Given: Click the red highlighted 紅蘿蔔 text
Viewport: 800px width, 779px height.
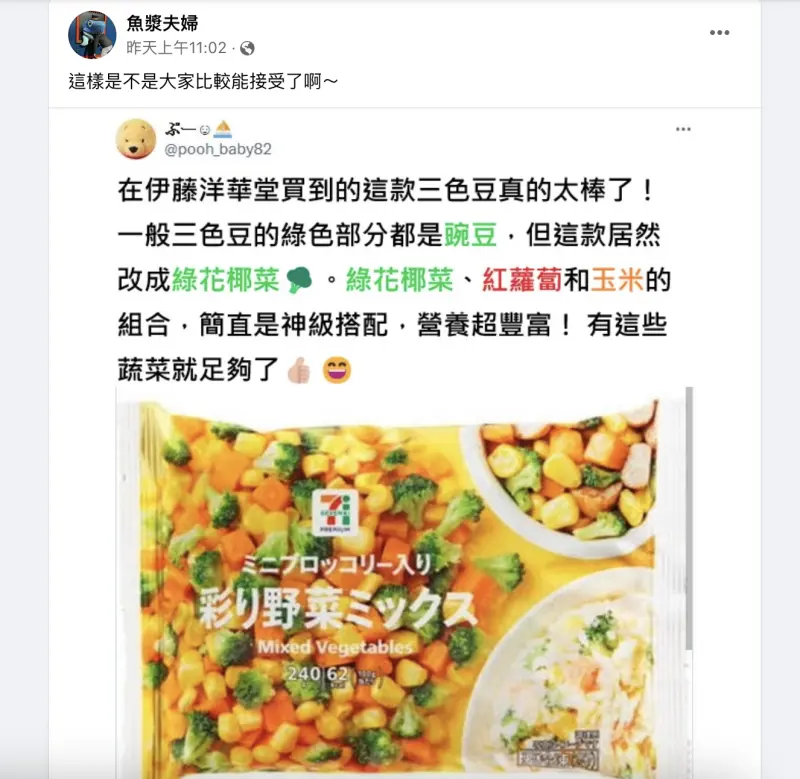Looking at the screenshot, I should tap(522, 280).
